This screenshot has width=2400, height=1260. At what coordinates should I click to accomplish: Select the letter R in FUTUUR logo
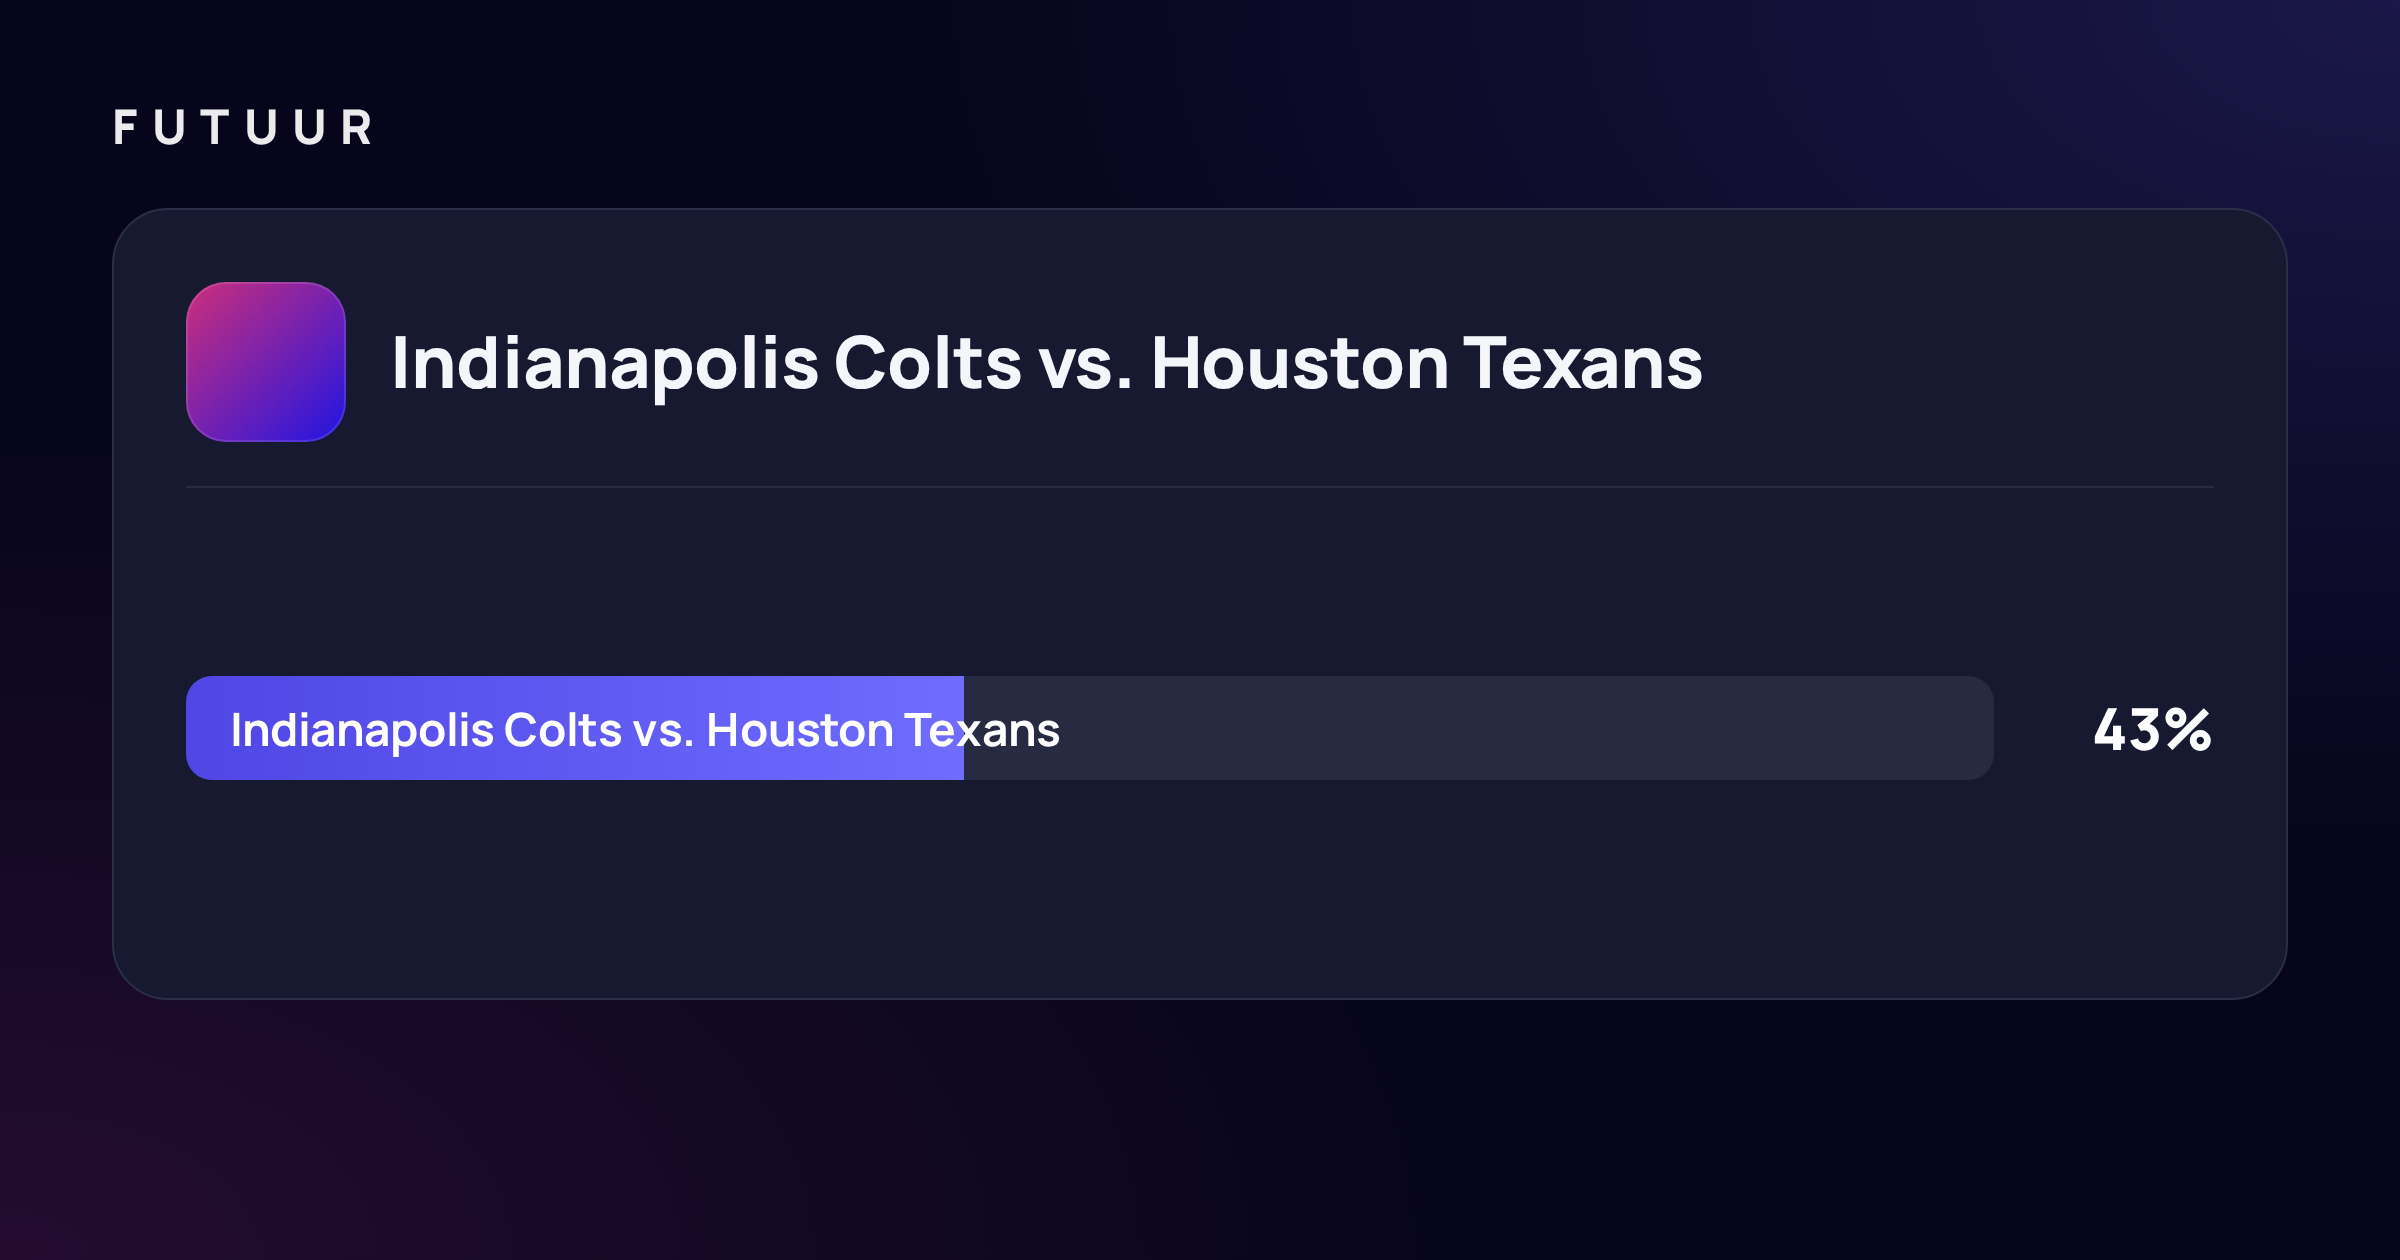(356, 128)
